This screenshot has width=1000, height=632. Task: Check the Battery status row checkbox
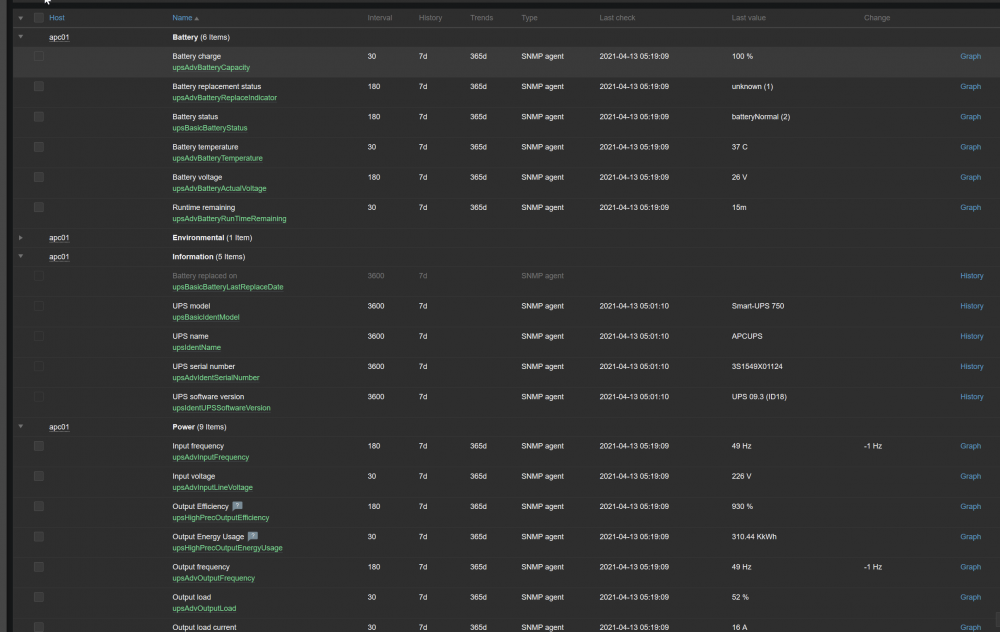pos(39,117)
